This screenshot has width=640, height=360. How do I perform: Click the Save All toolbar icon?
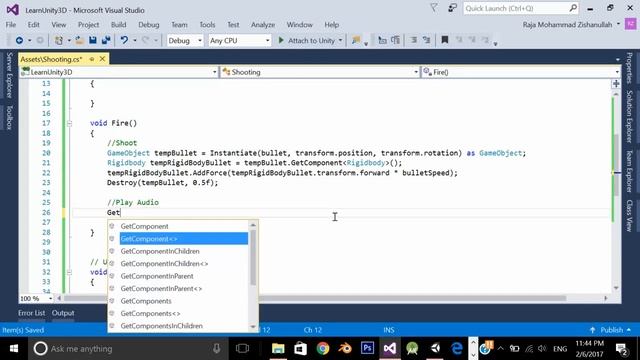coord(106,40)
